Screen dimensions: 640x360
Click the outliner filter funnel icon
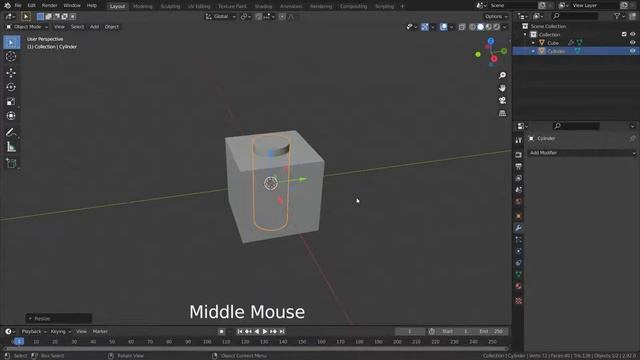pyautogui.click(x=617, y=16)
